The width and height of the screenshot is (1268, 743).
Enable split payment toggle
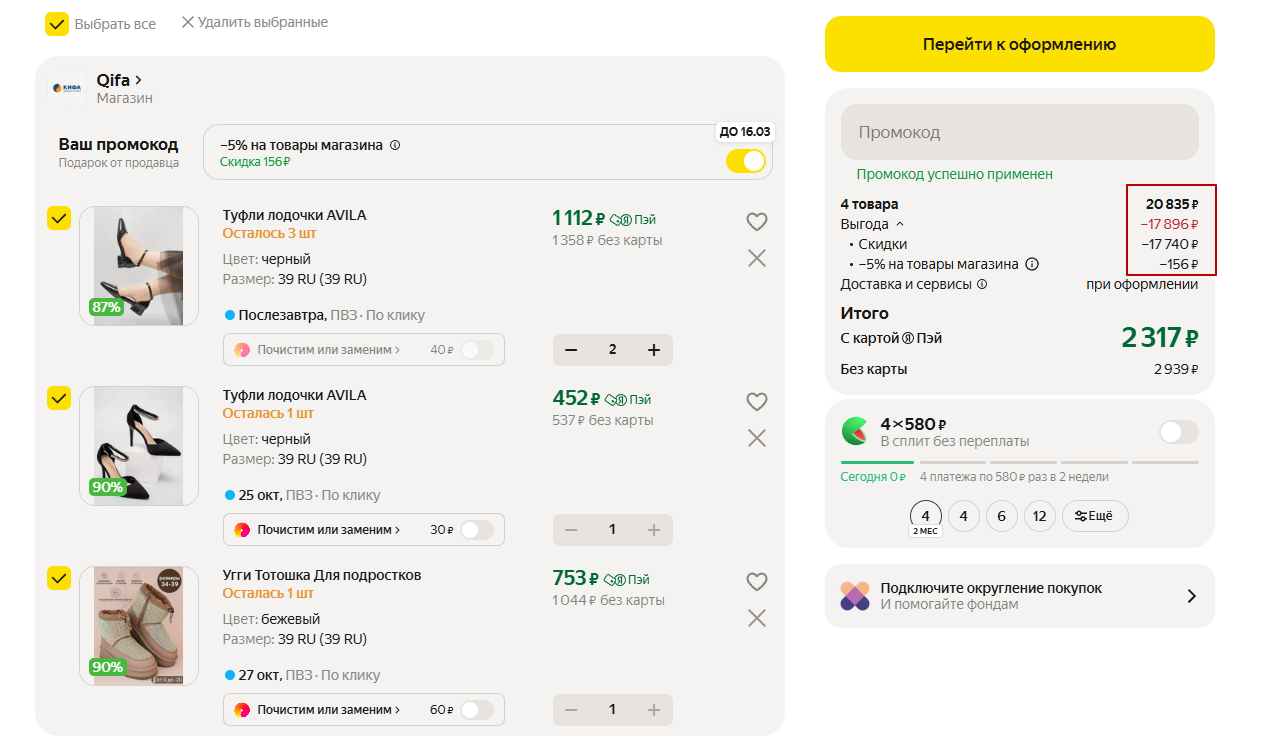click(1178, 432)
